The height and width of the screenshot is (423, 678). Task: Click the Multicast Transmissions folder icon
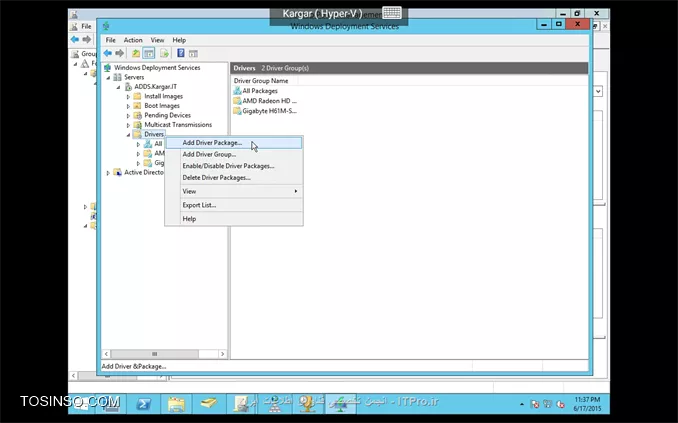pos(138,125)
